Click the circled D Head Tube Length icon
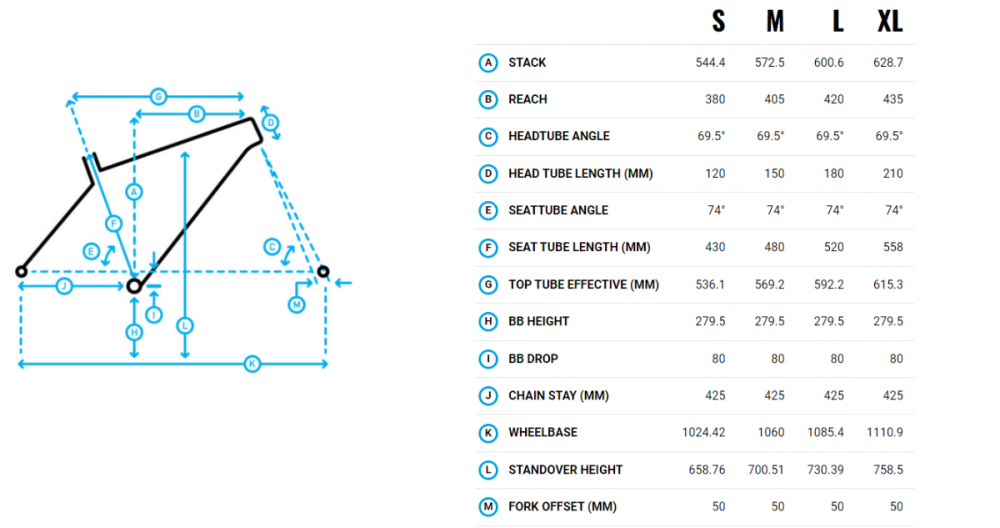The height and width of the screenshot is (528, 1000). [488, 173]
